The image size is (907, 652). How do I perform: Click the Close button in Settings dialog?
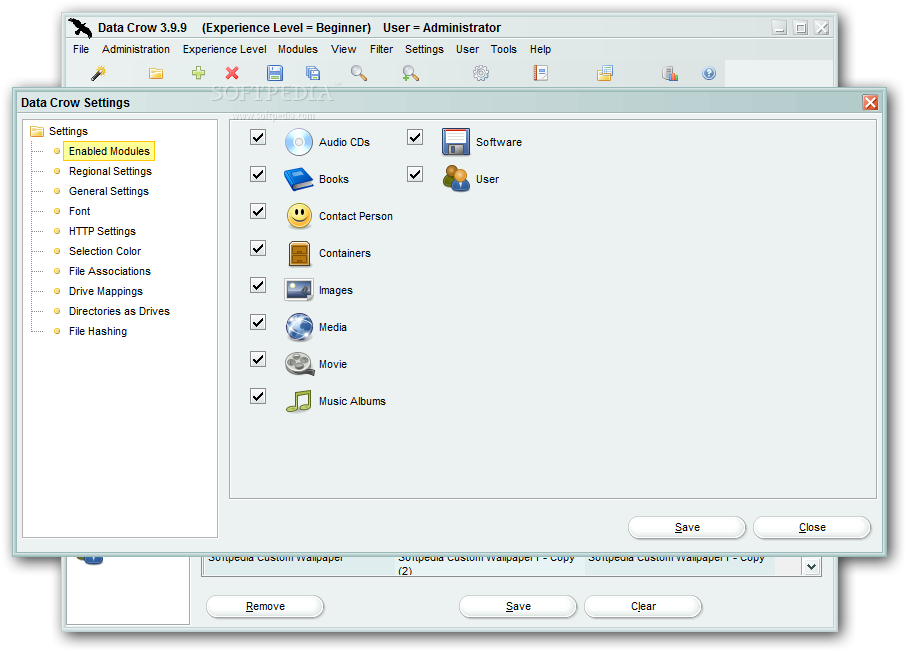(x=812, y=527)
